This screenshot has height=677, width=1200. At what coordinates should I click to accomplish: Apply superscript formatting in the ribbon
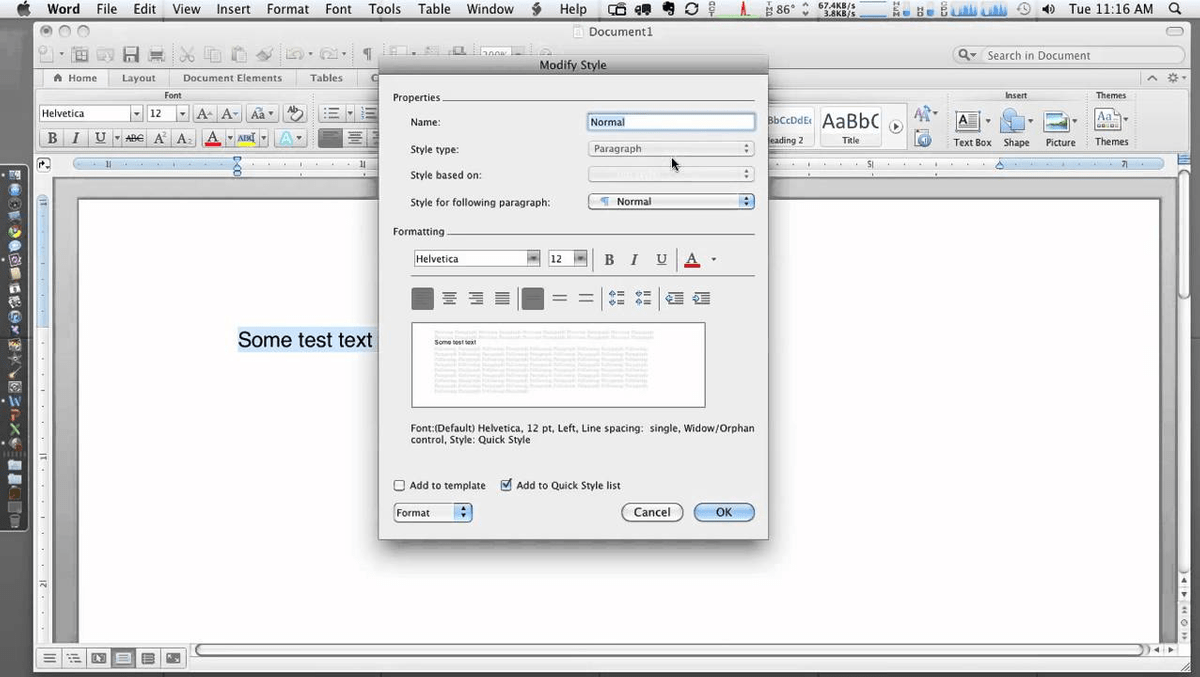tap(158, 138)
